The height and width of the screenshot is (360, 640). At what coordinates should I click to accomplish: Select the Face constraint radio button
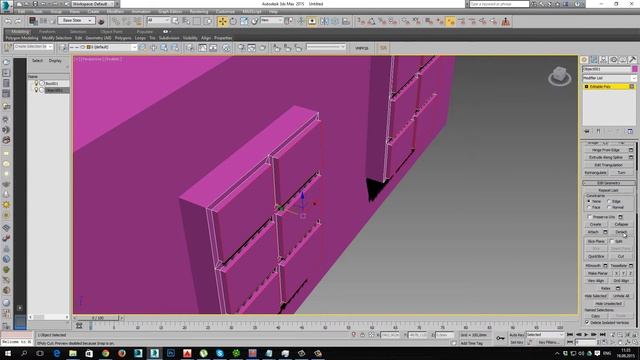click(589, 207)
